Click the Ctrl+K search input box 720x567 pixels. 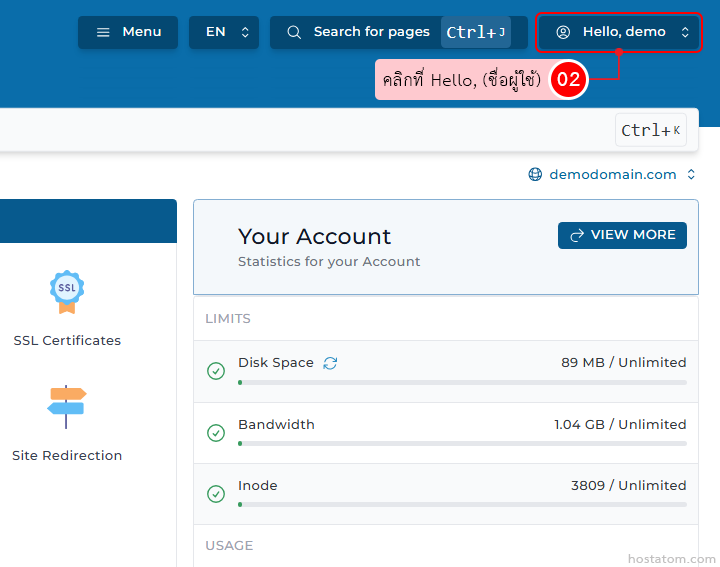coord(300,130)
